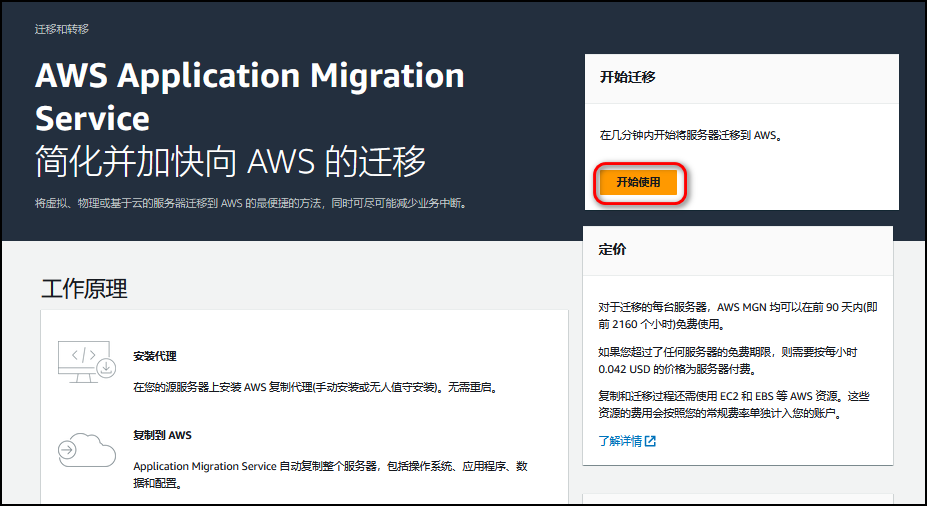Open the 了解详情 pricing link
This screenshot has width=927, height=506.
click(620, 441)
